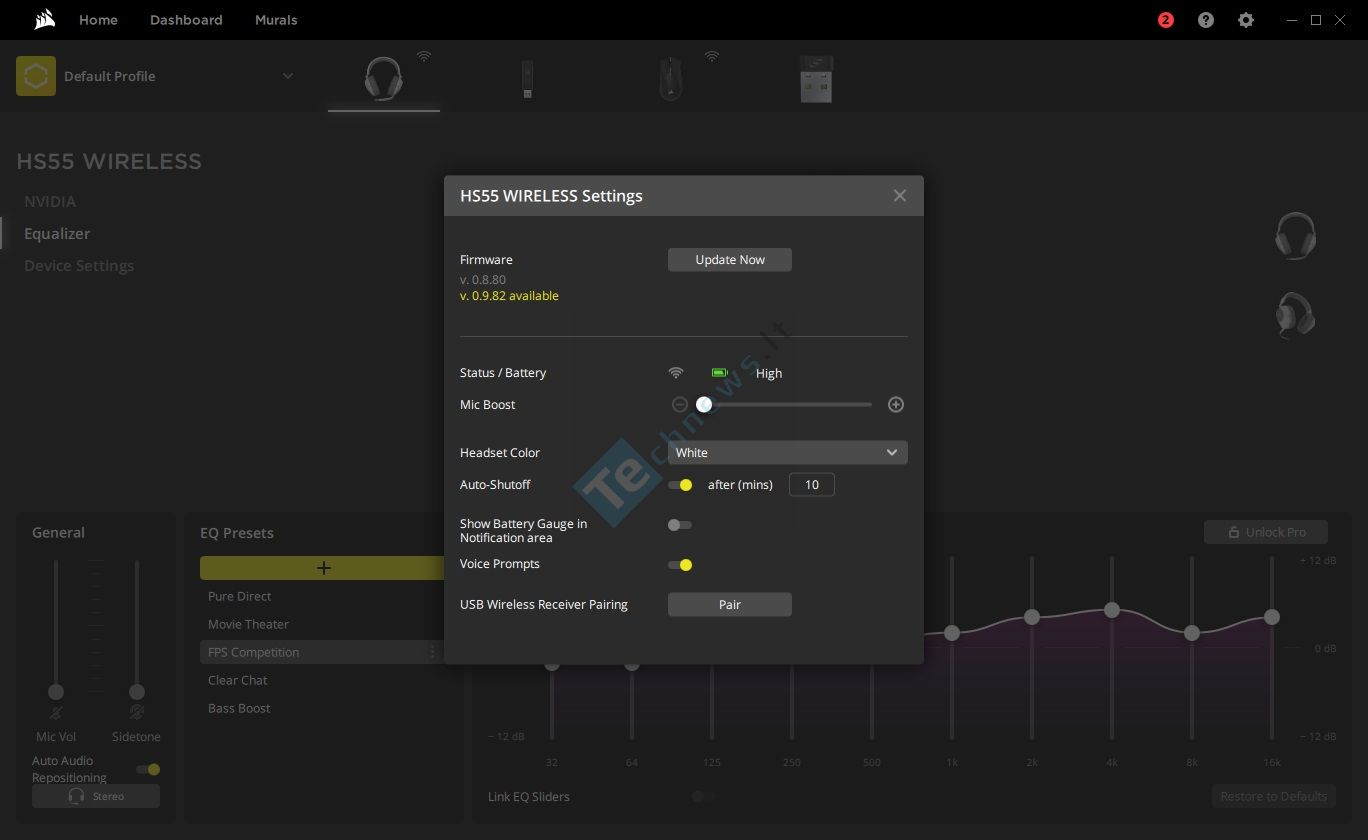The image size is (1368, 840).
Task: Click the 2k EQ band slider handle
Action: 1032,617
